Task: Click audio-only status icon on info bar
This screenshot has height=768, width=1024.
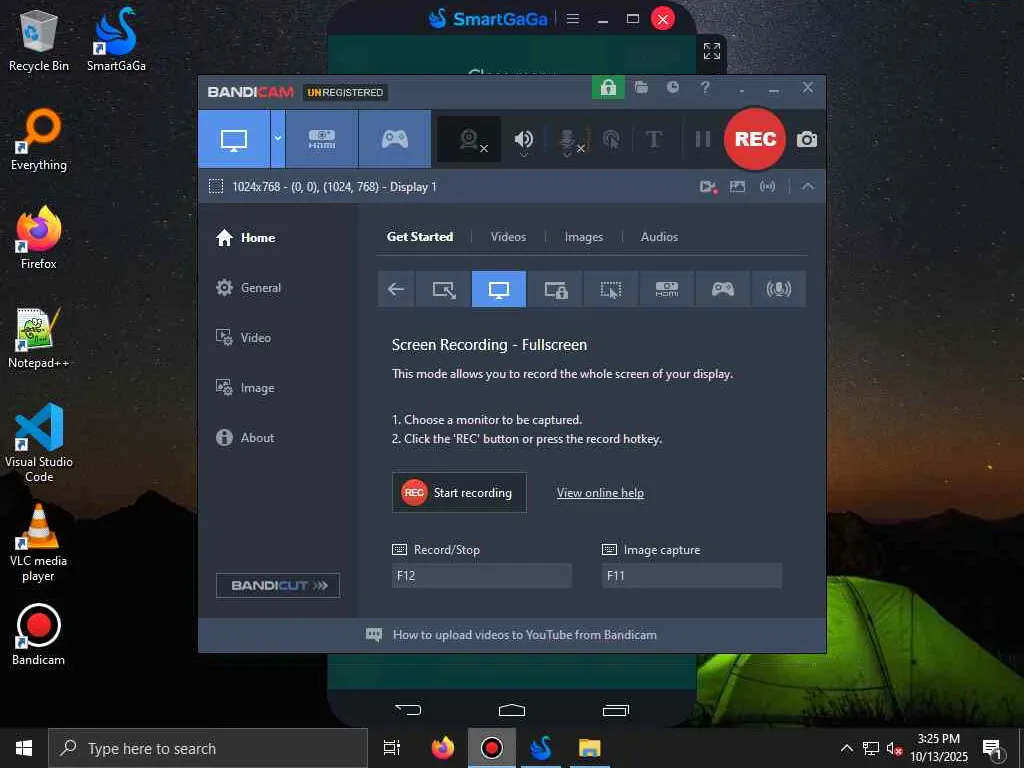Action: tap(767, 187)
